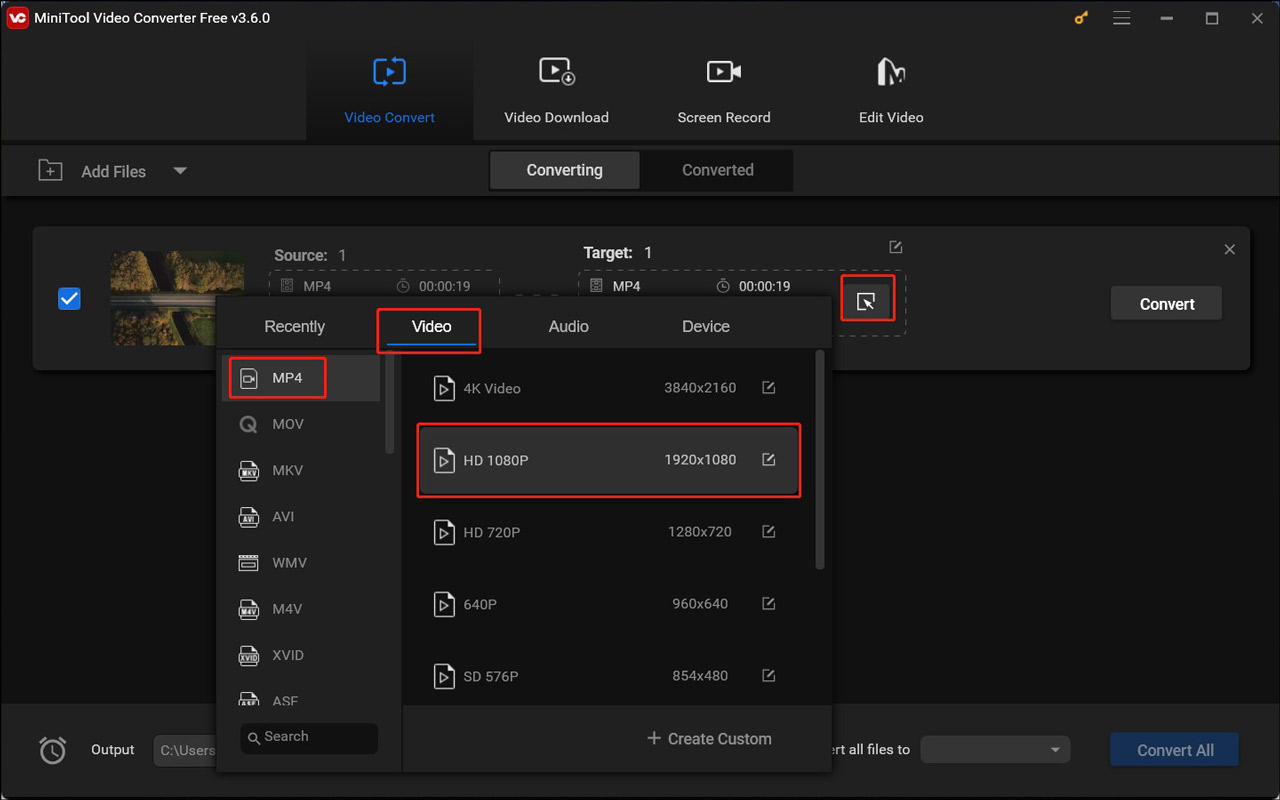Image resolution: width=1280 pixels, height=800 pixels.
Task: Click the Convert All button
Action: (1174, 750)
